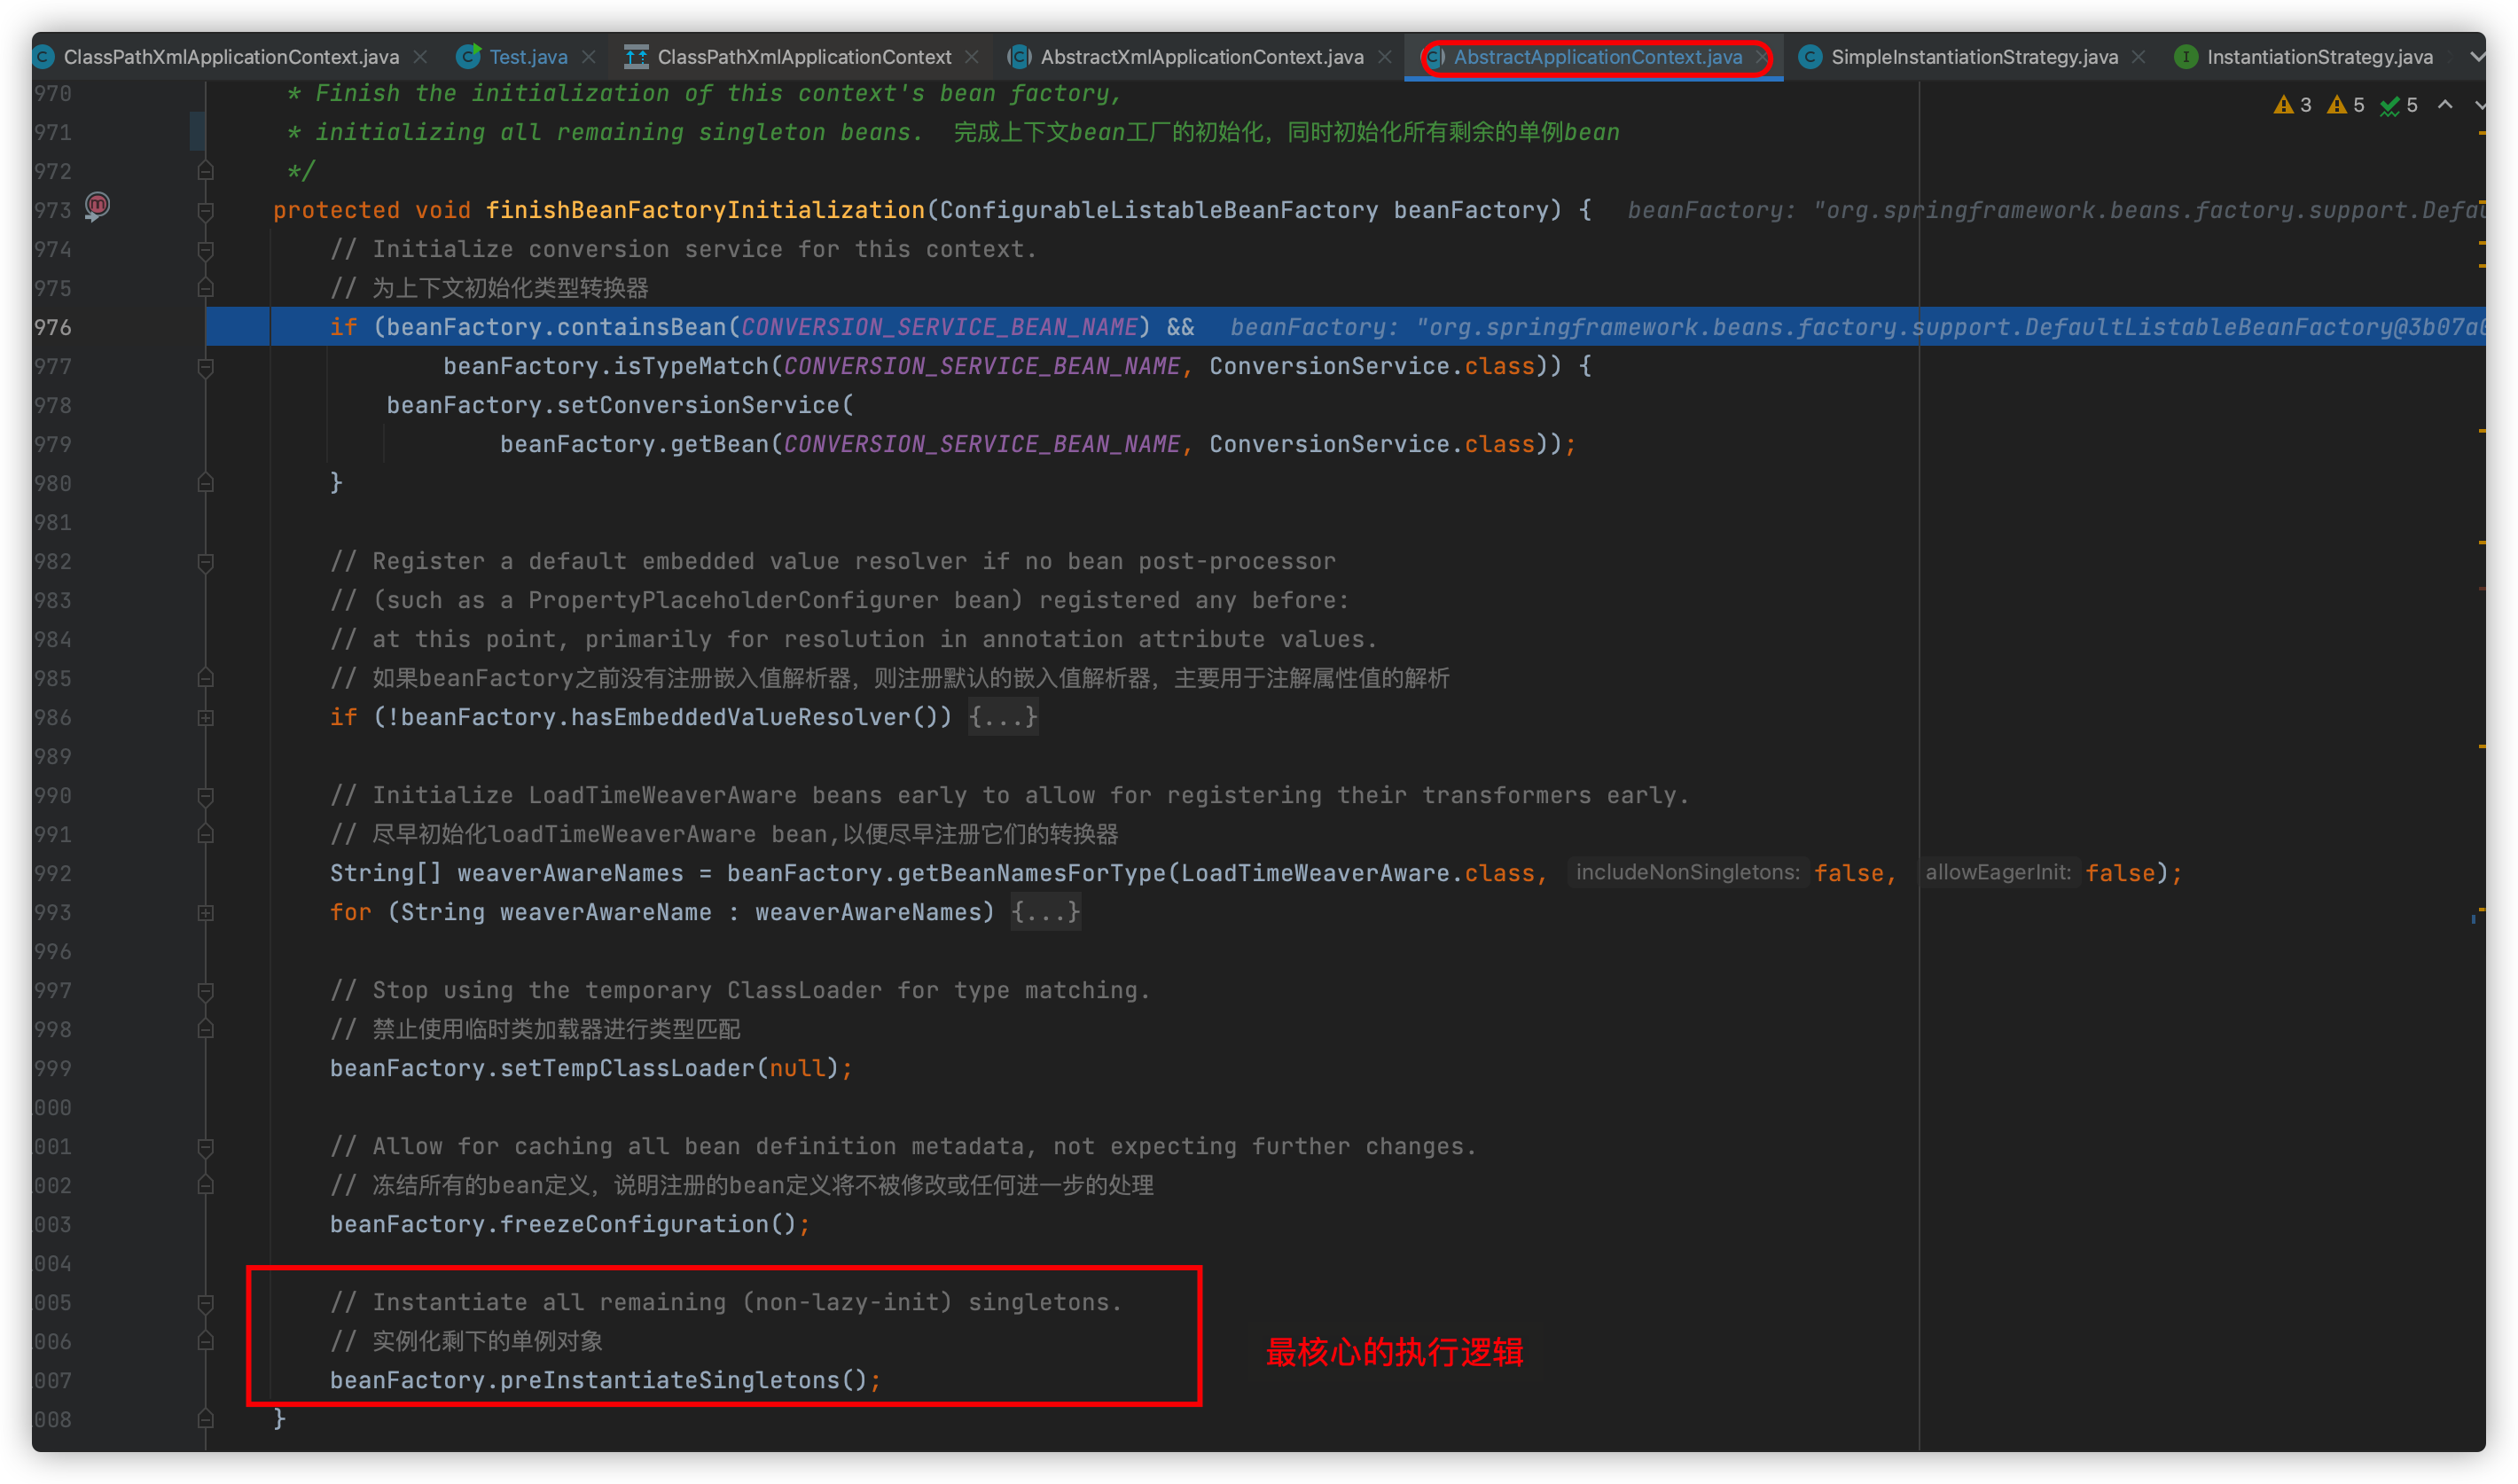Click the diagram icon on ClassPathXmlApplicationContext tab

point(636,57)
